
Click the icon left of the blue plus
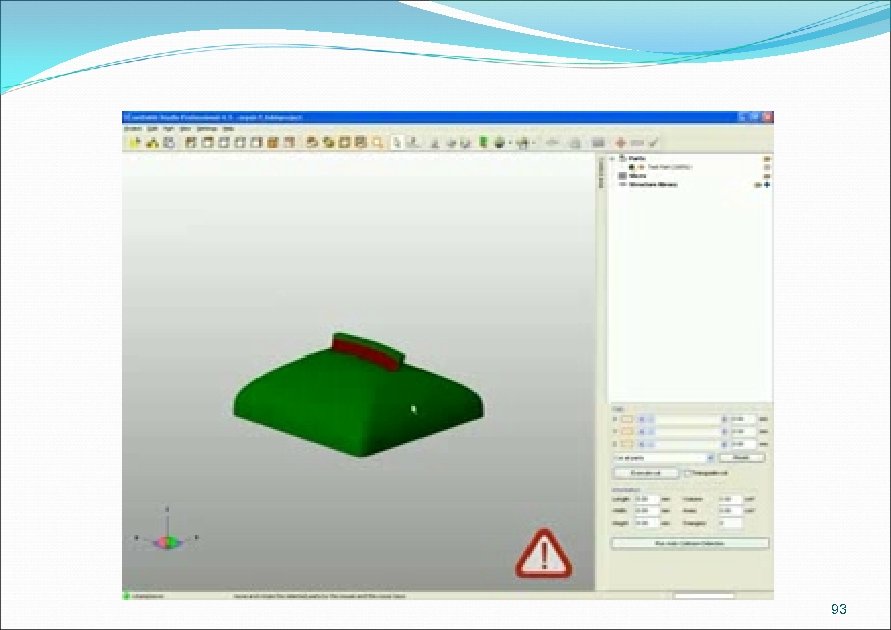coord(758,185)
